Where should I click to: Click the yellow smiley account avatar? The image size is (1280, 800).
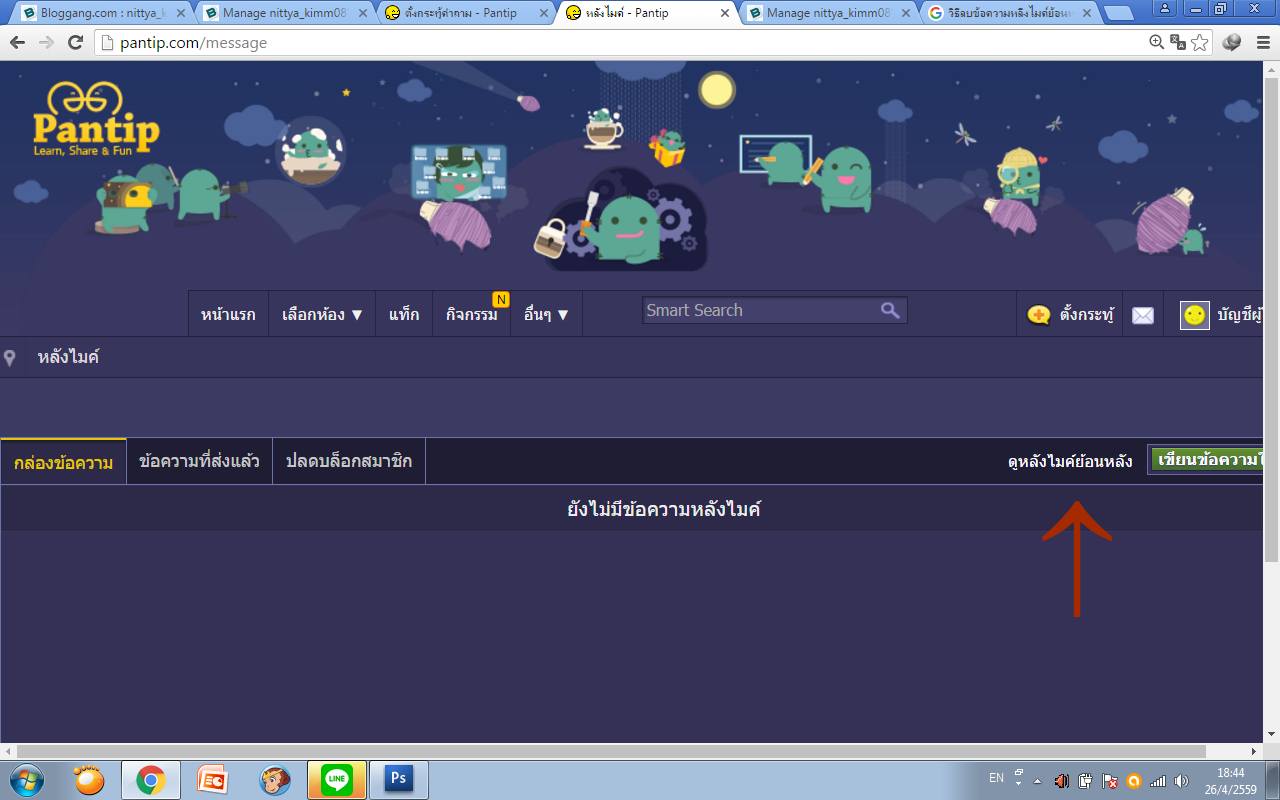tap(1194, 315)
